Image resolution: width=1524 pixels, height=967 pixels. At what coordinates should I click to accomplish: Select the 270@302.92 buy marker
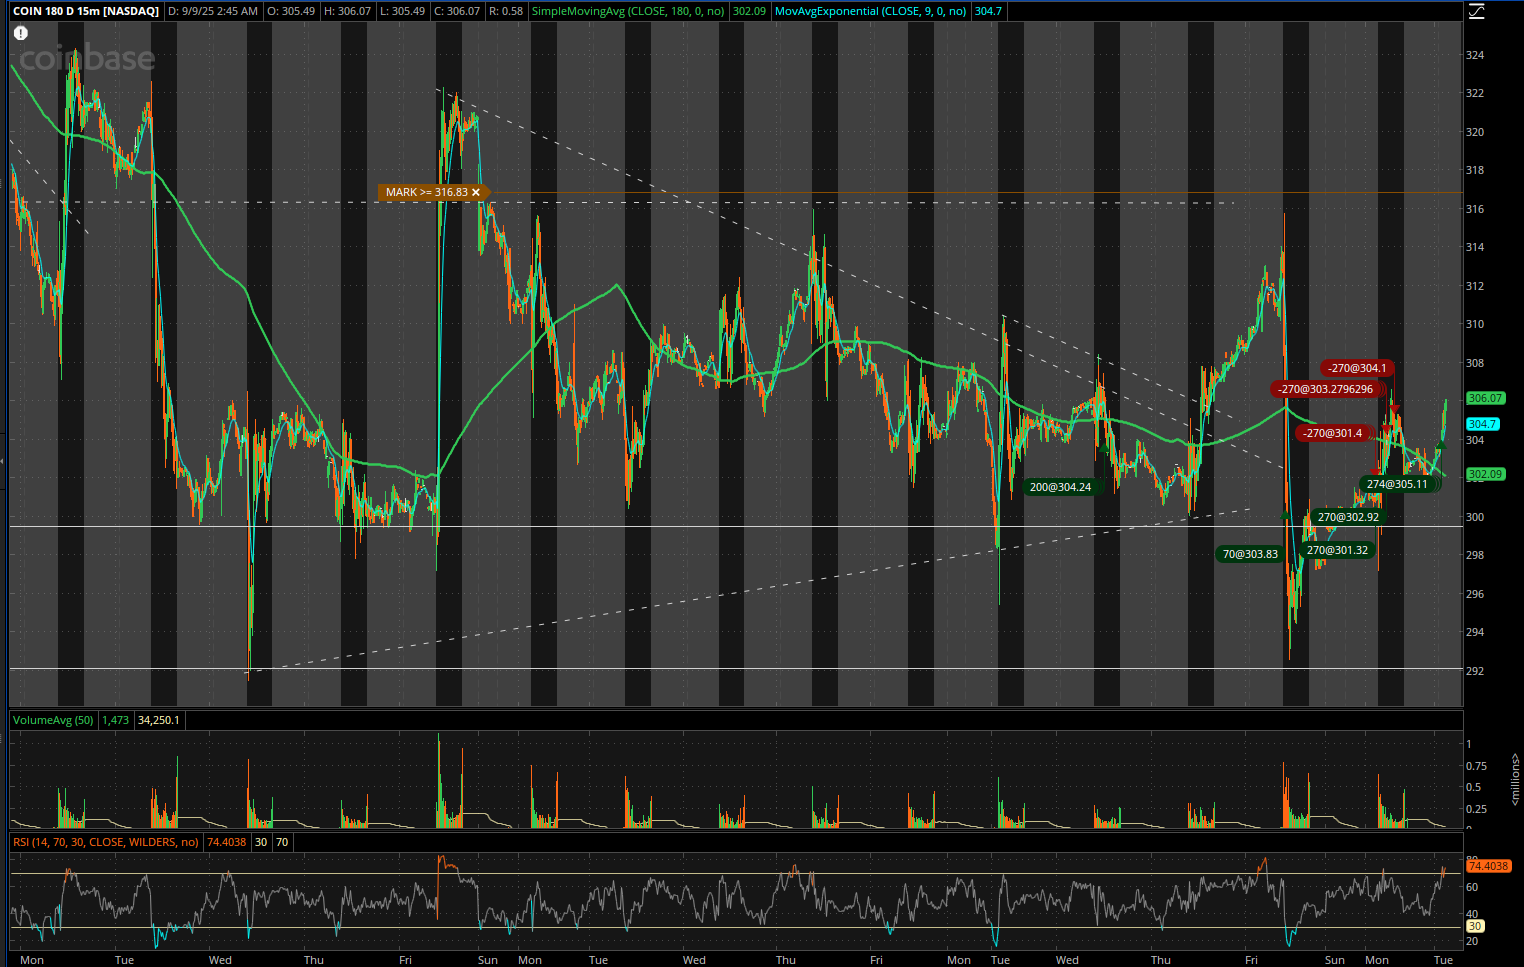point(1347,517)
